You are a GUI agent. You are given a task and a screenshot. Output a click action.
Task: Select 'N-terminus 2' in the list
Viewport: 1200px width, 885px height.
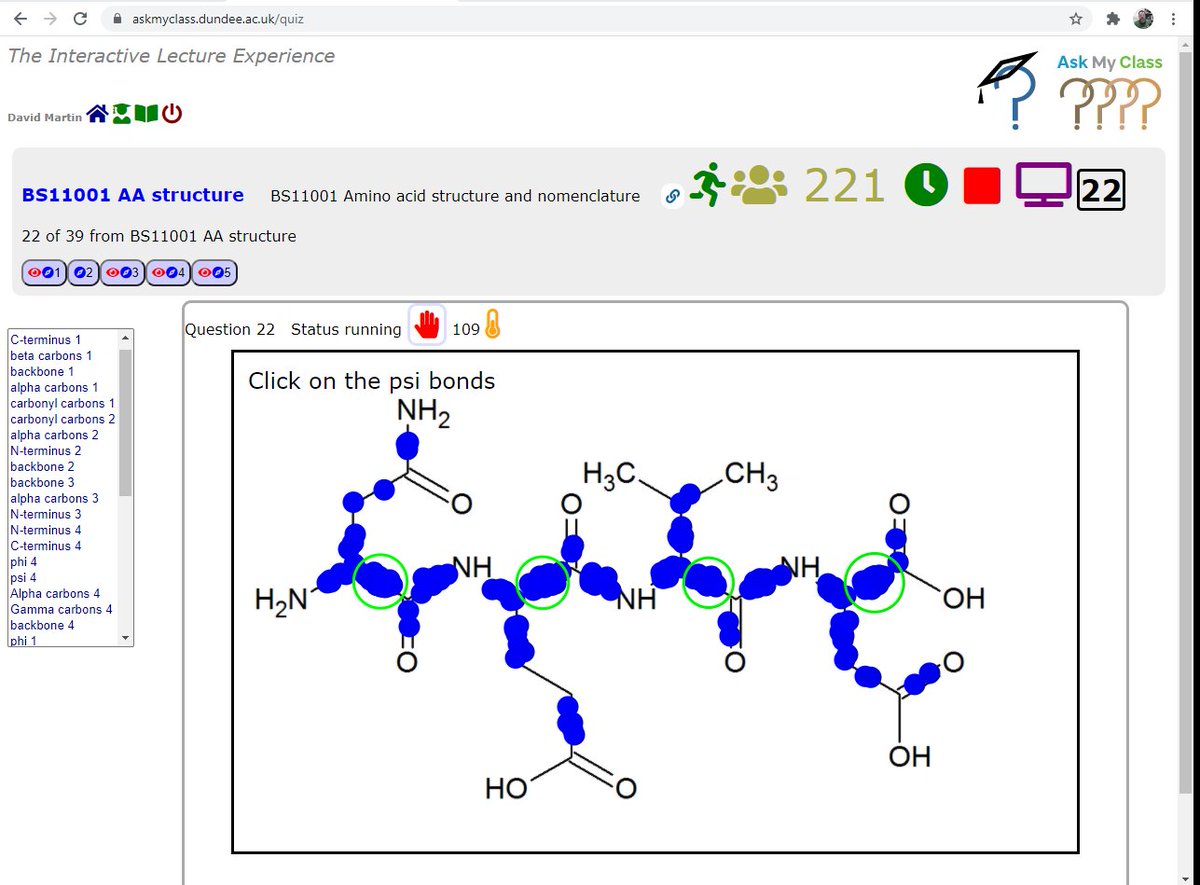(46, 451)
